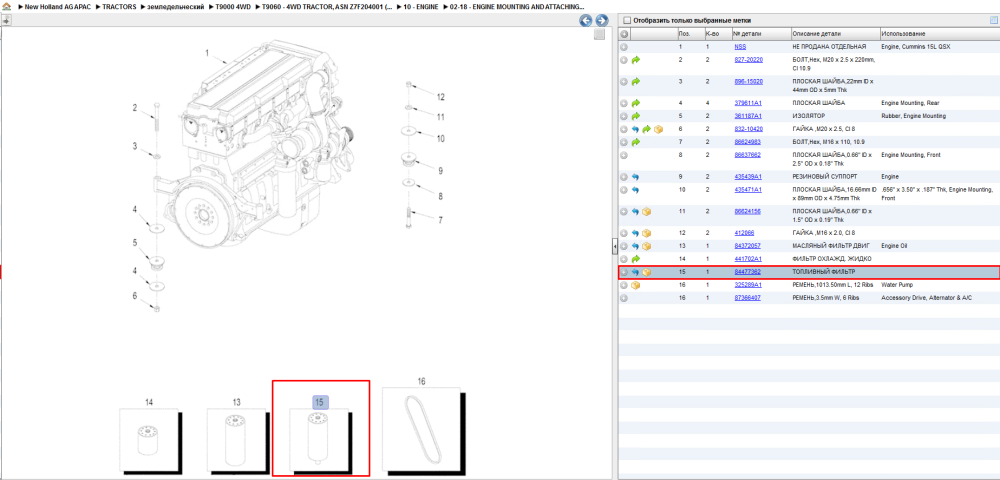Select row text 'ТОПЛИВНЫЙ ФИЛЬТР'

(x=823, y=272)
